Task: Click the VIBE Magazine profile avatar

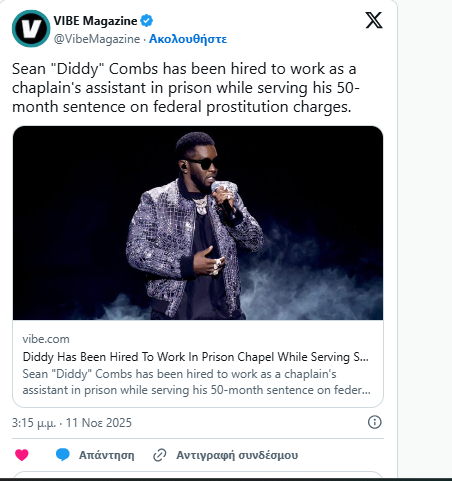Action: [x=31, y=28]
